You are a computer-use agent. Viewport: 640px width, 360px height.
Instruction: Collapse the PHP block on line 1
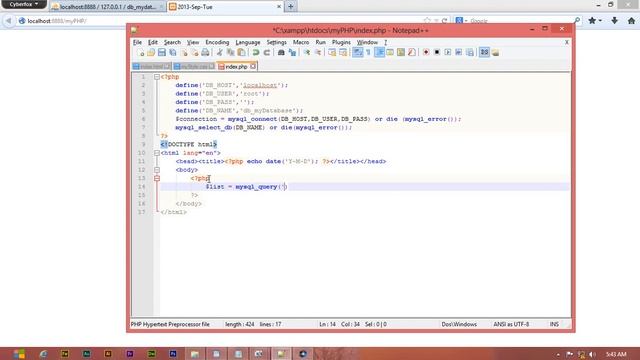click(157, 77)
